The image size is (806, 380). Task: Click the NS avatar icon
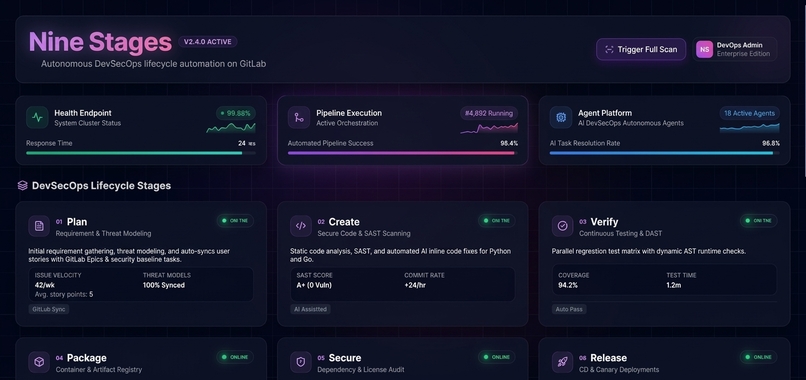coord(704,49)
